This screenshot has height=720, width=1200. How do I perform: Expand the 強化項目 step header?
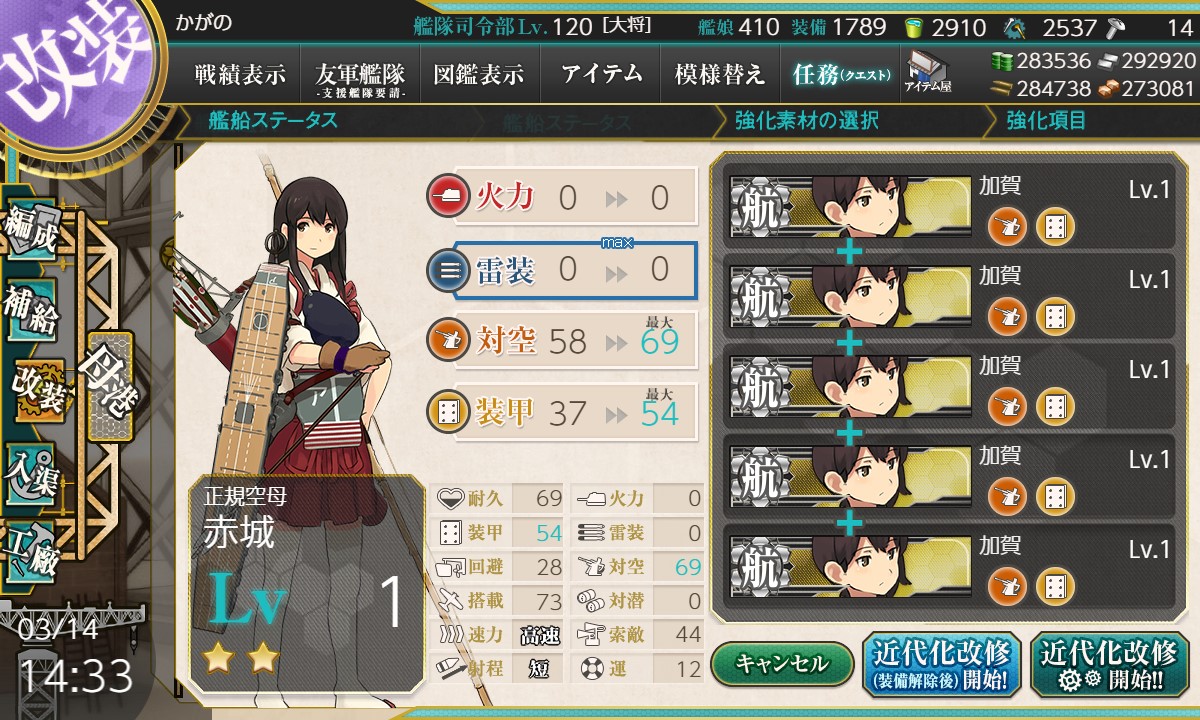[1046, 121]
